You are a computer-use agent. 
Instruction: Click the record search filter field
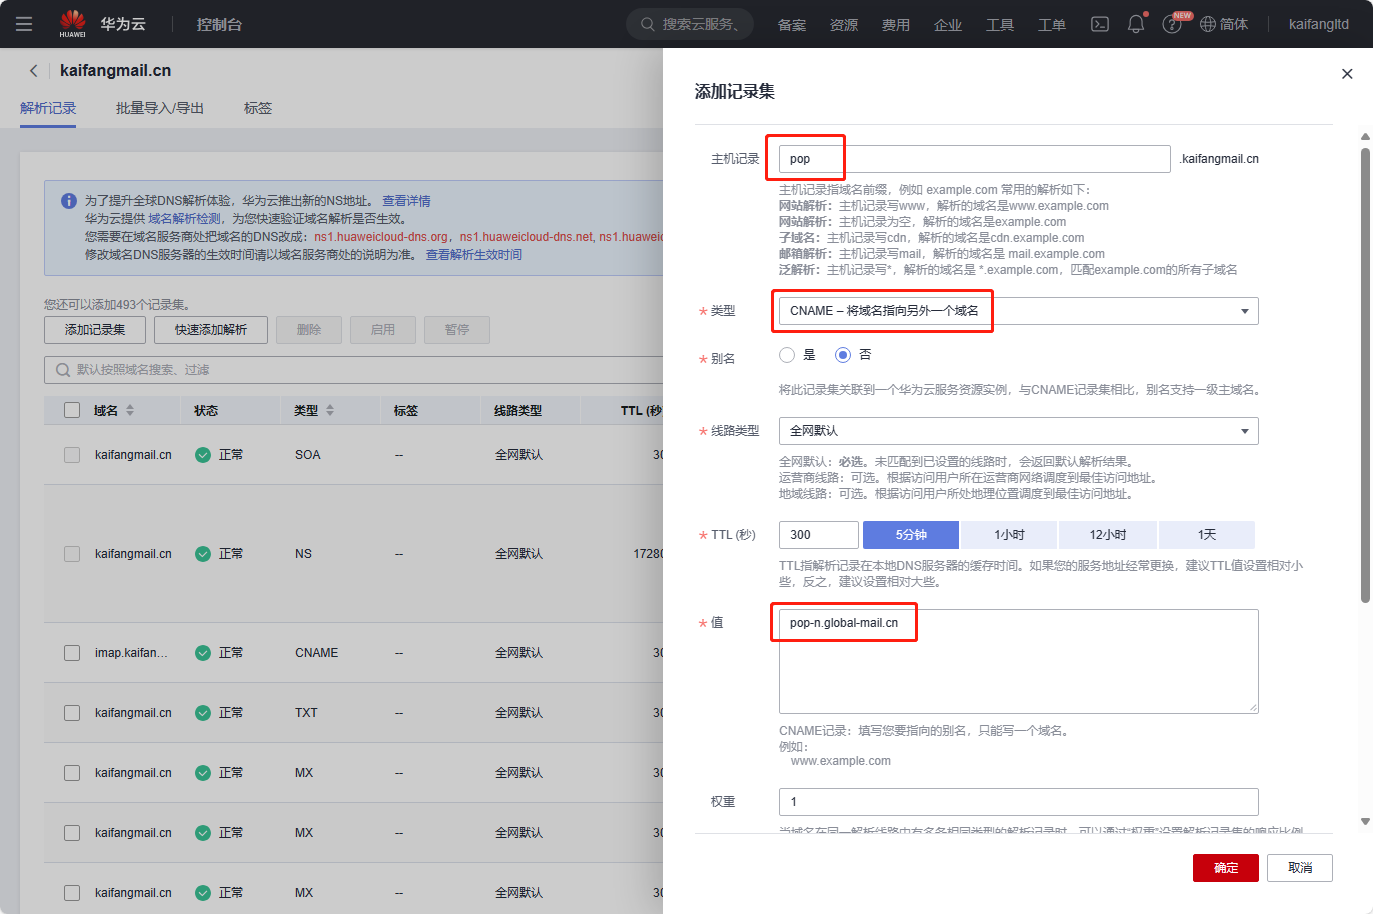[x=353, y=370]
